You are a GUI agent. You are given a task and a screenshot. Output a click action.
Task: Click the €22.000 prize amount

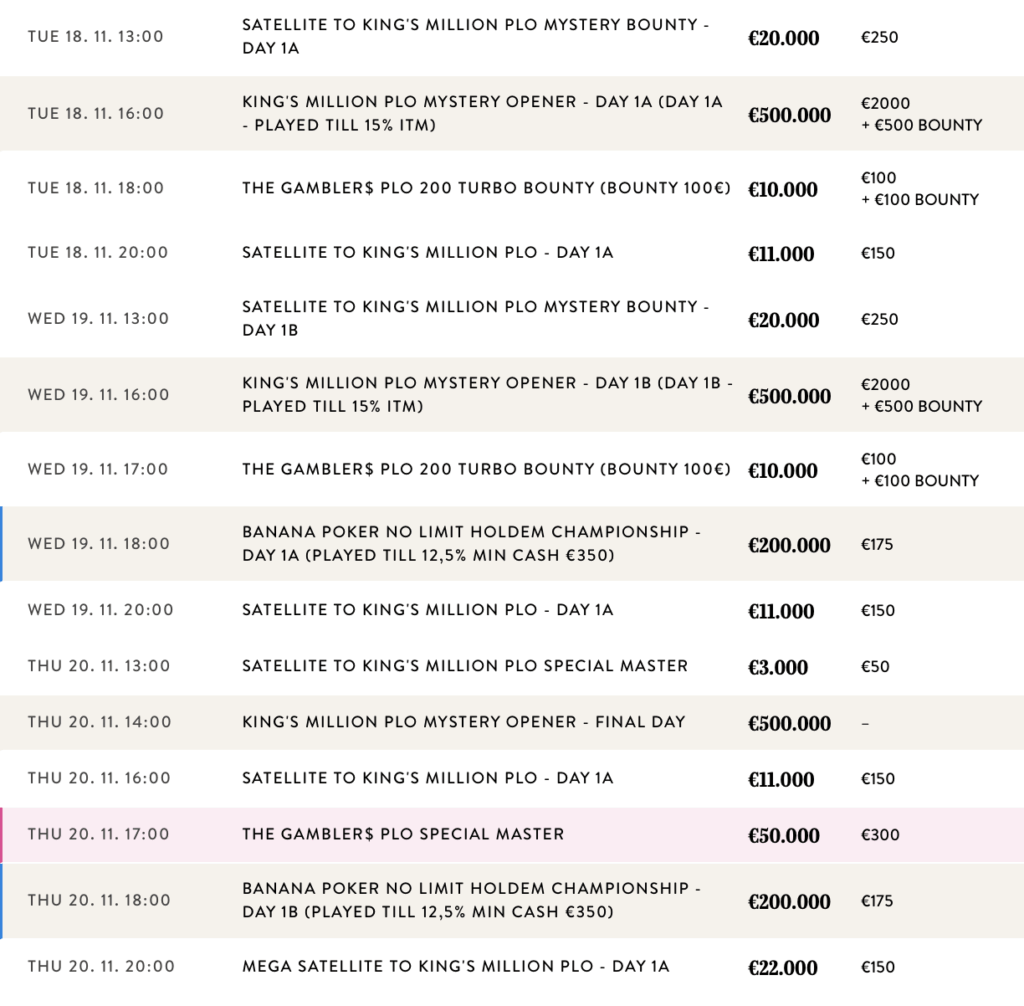(782, 967)
